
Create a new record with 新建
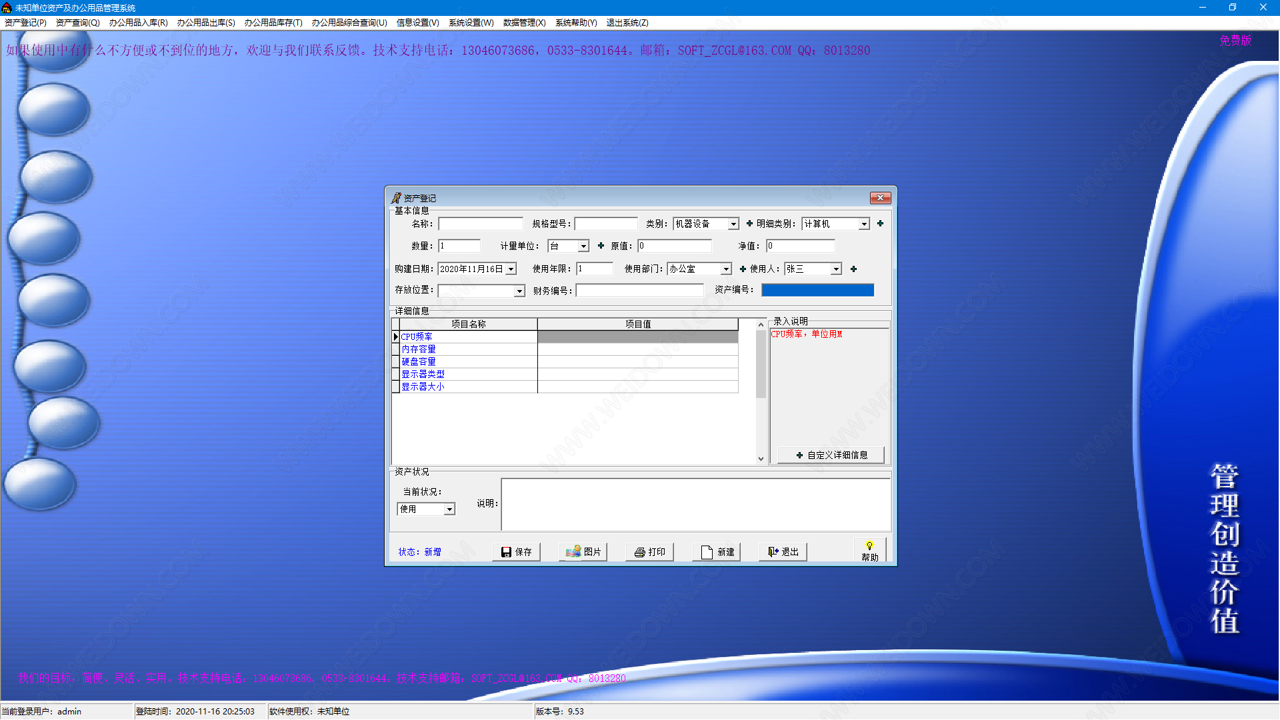(716, 552)
